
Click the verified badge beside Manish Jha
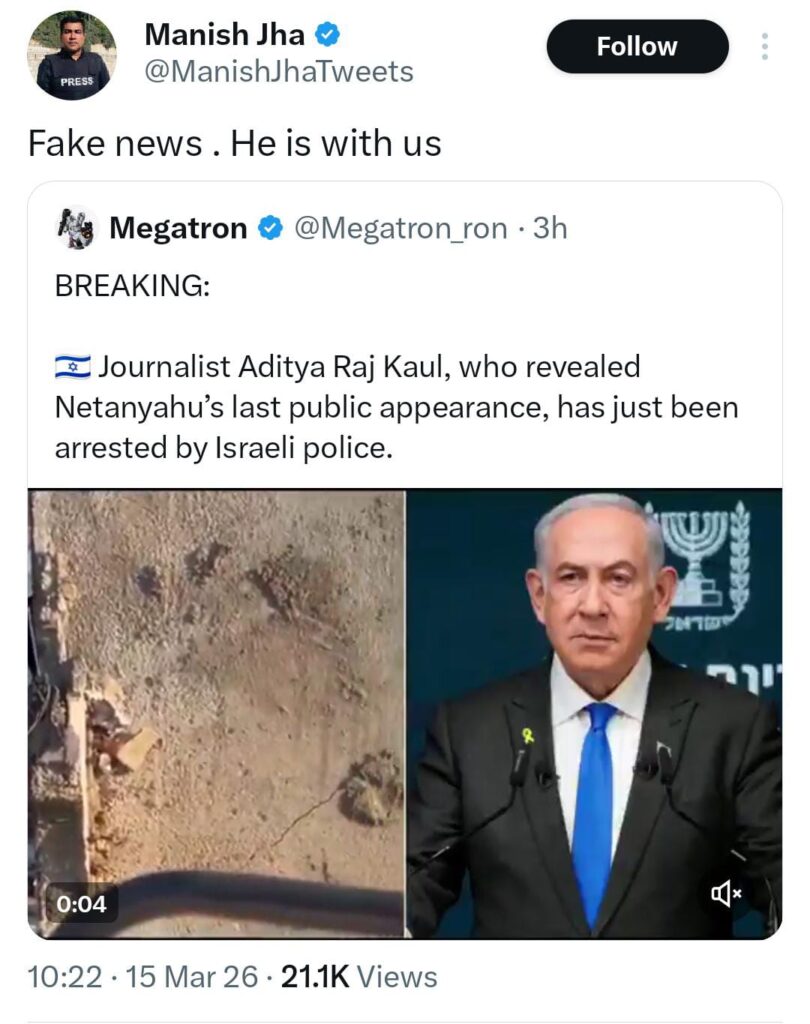click(x=328, y=35)
